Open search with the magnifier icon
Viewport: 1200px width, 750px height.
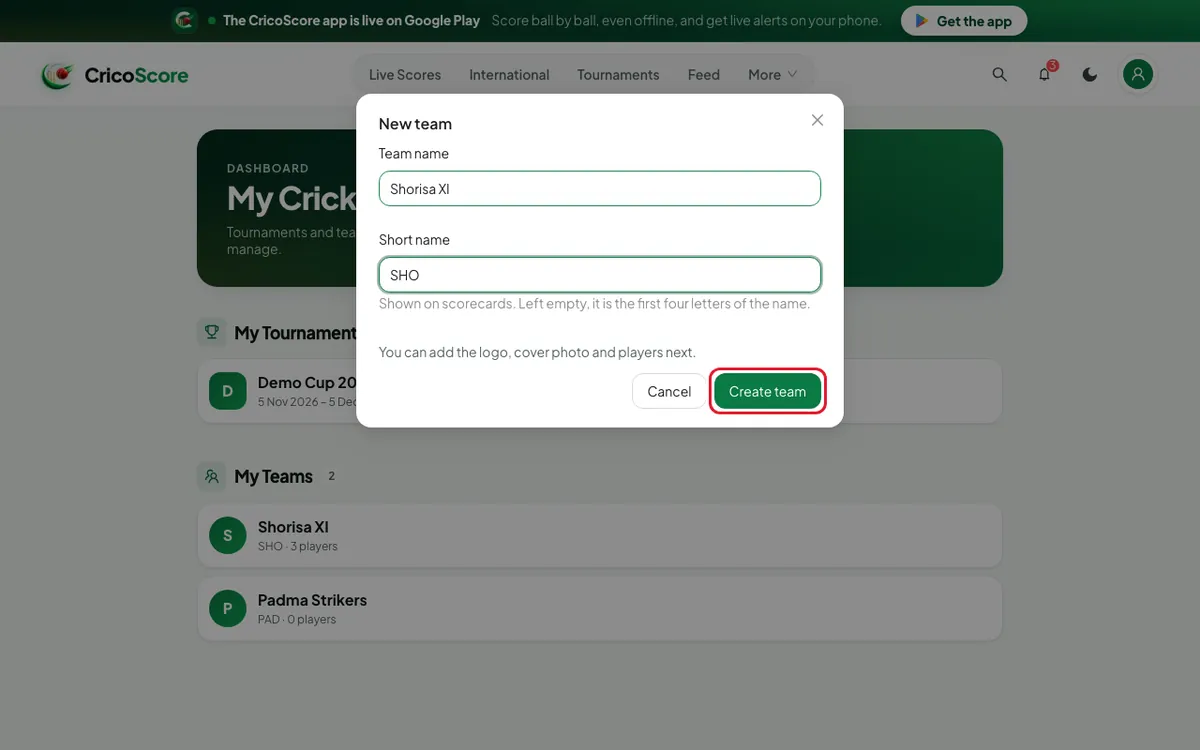[x=1000, y=74]
